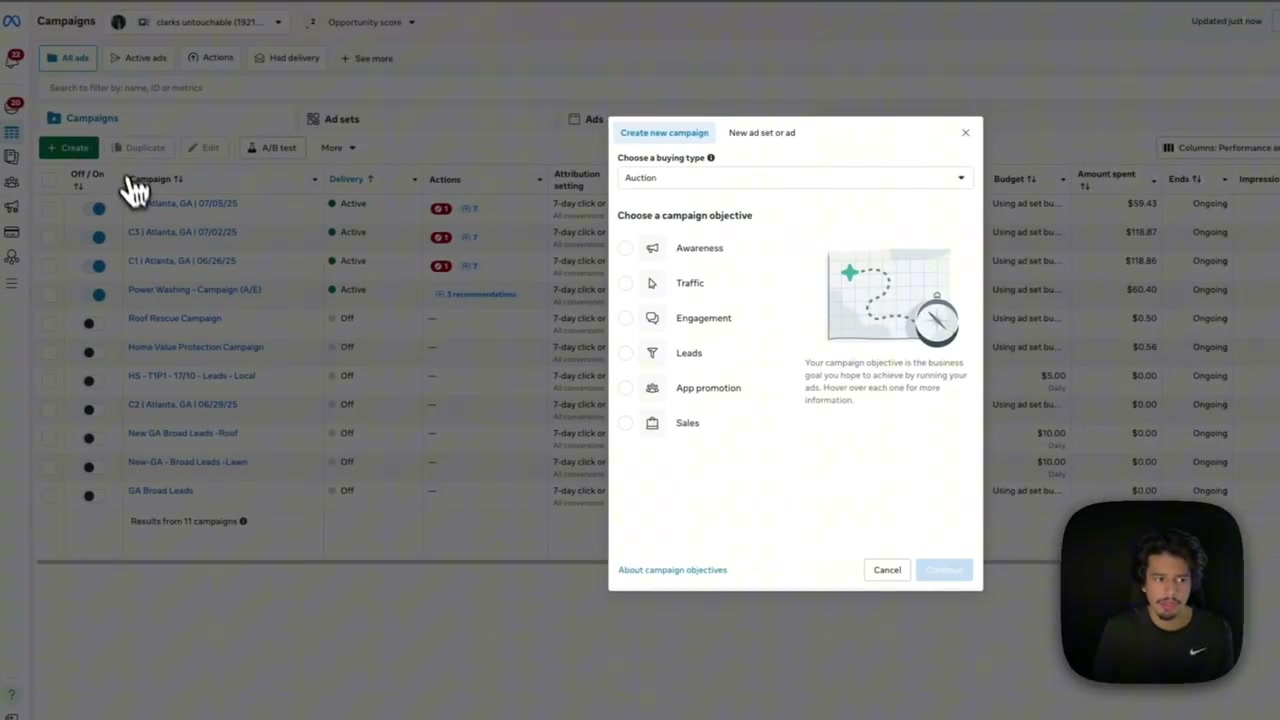
Task: Select the Sales objective radio button
Action: (626, 423)
